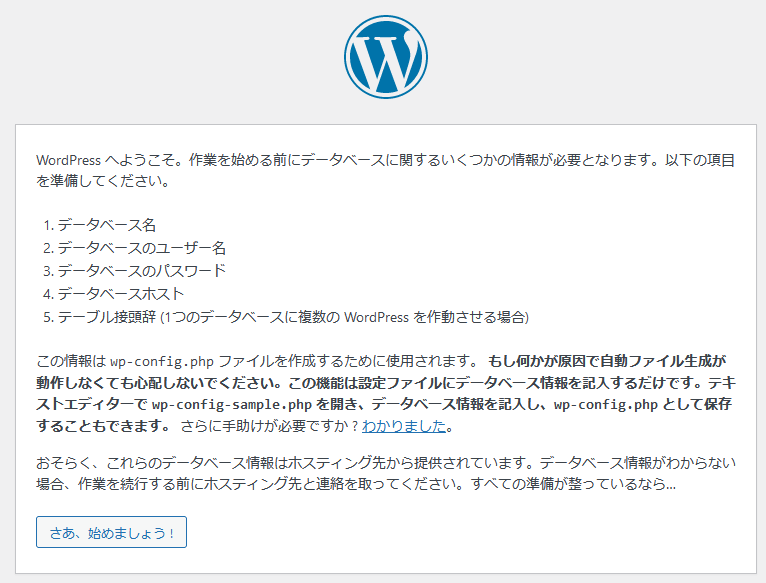
Task: Click bold text もし何かが原因で自動ファイル生成が
Action: tap(607, 361)
